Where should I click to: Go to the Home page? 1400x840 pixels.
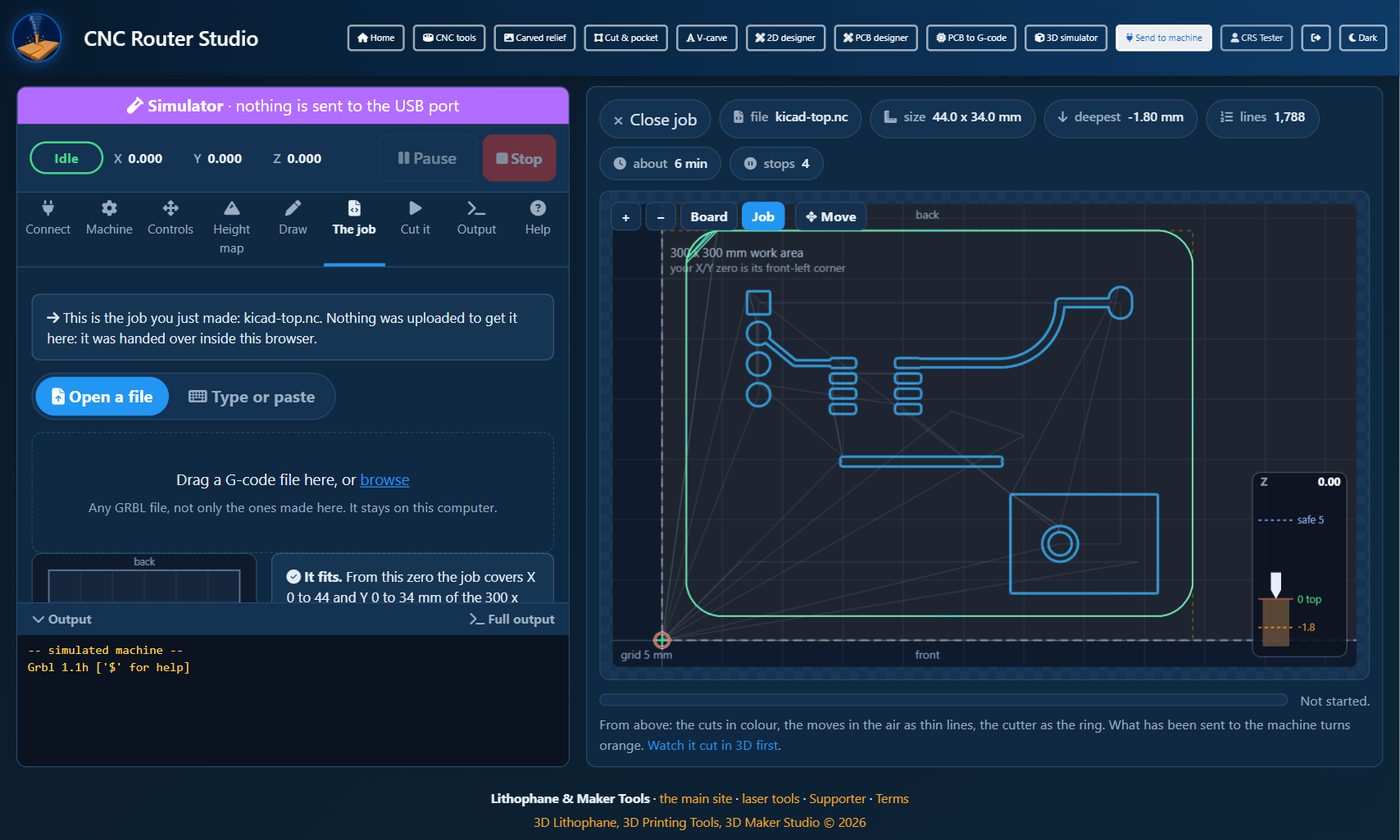click(376, 38)
